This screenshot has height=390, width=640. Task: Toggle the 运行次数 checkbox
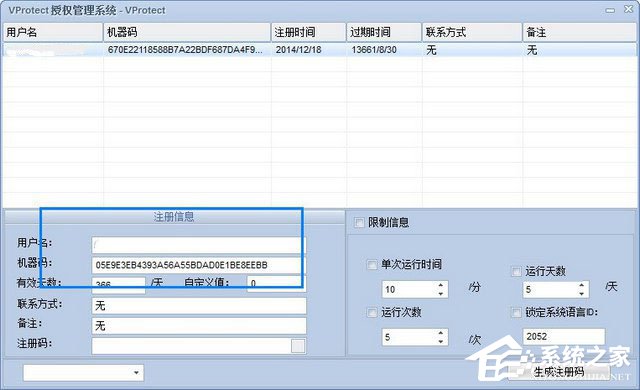(x=372, y=312)
